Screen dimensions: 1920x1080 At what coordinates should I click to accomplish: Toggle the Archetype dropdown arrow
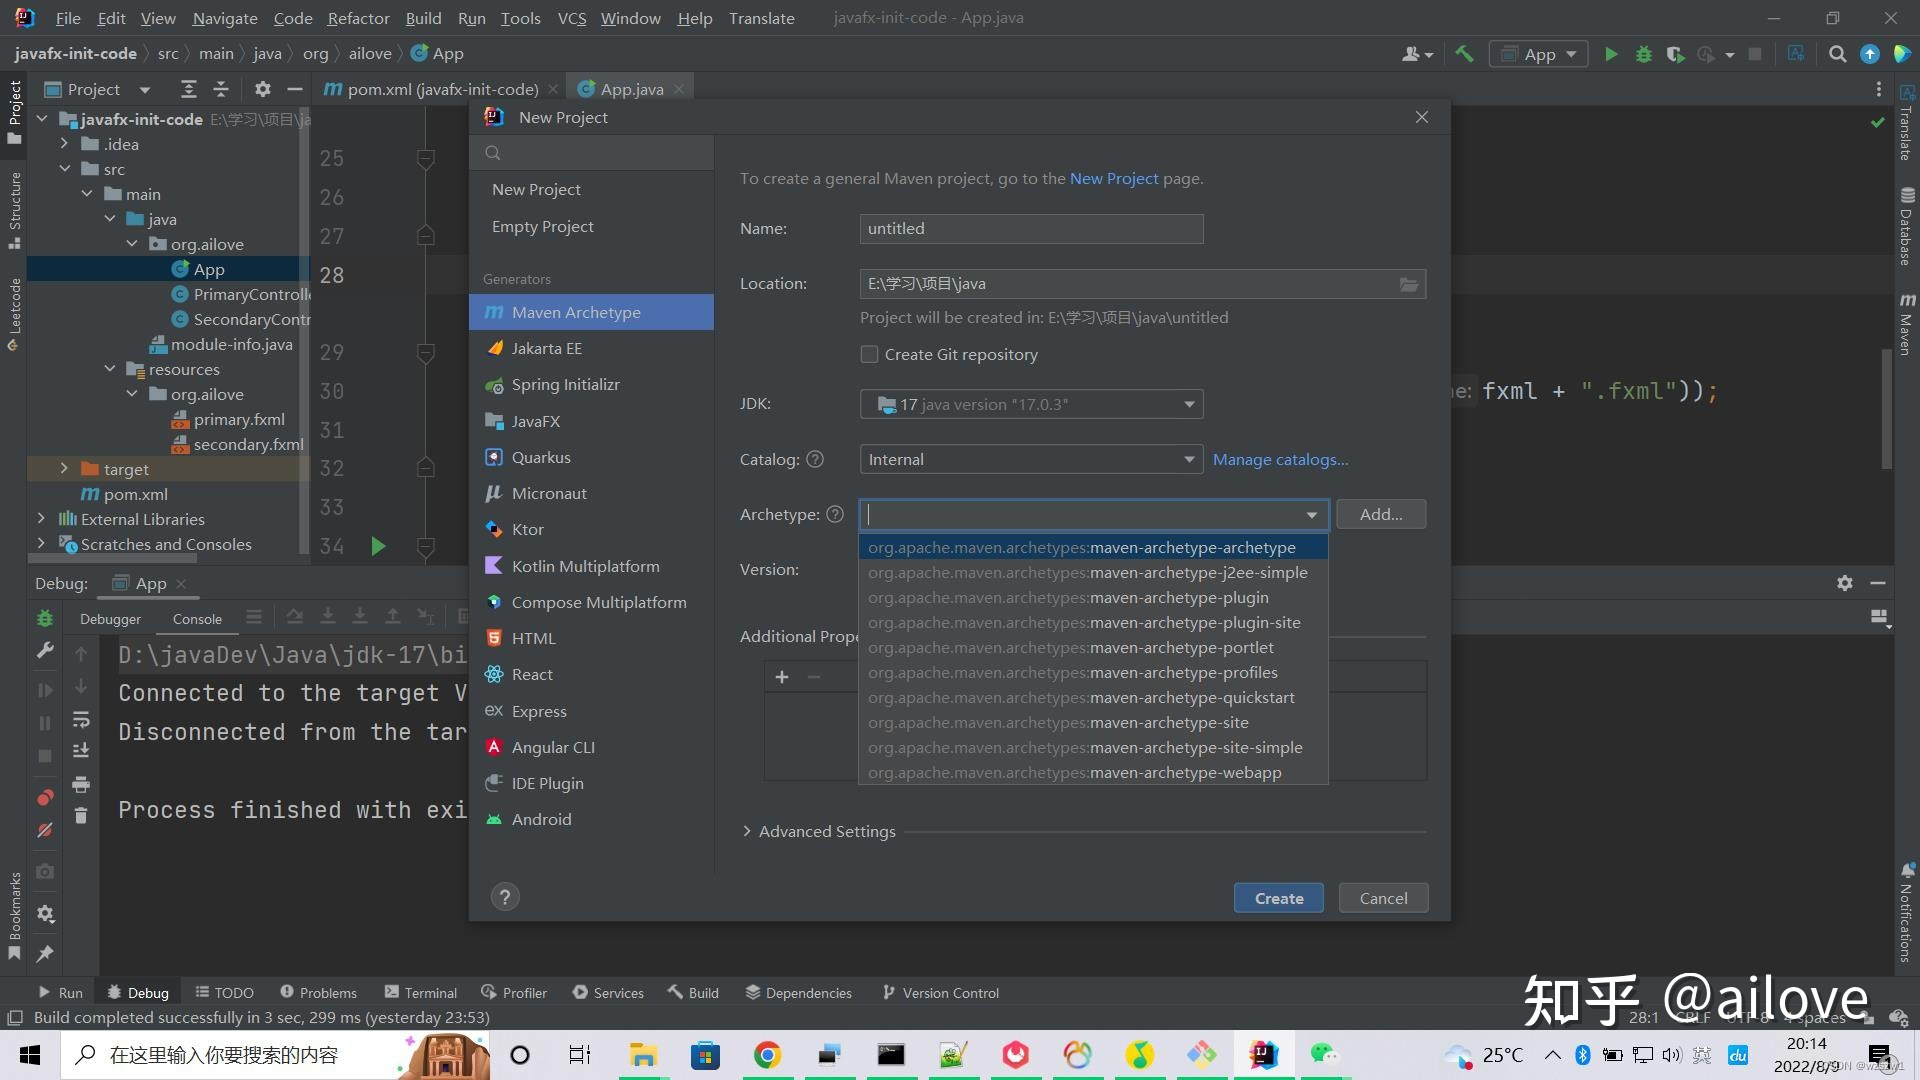(1311, 515)
